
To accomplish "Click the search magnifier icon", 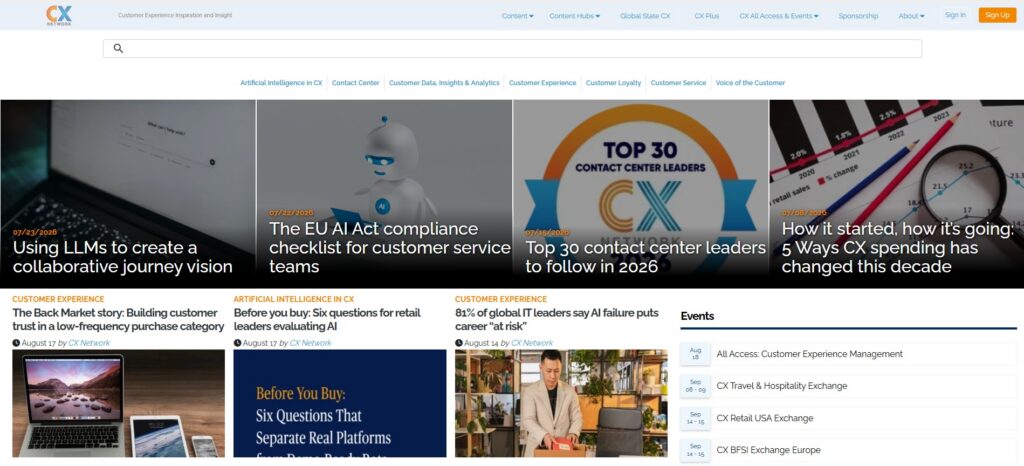I will point(118,48).
